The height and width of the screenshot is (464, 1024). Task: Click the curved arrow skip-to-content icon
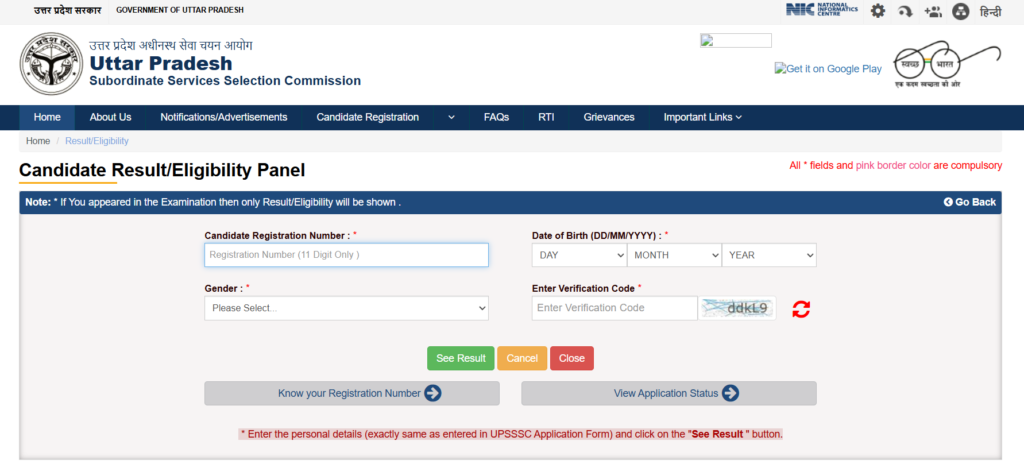click(905, 11)
